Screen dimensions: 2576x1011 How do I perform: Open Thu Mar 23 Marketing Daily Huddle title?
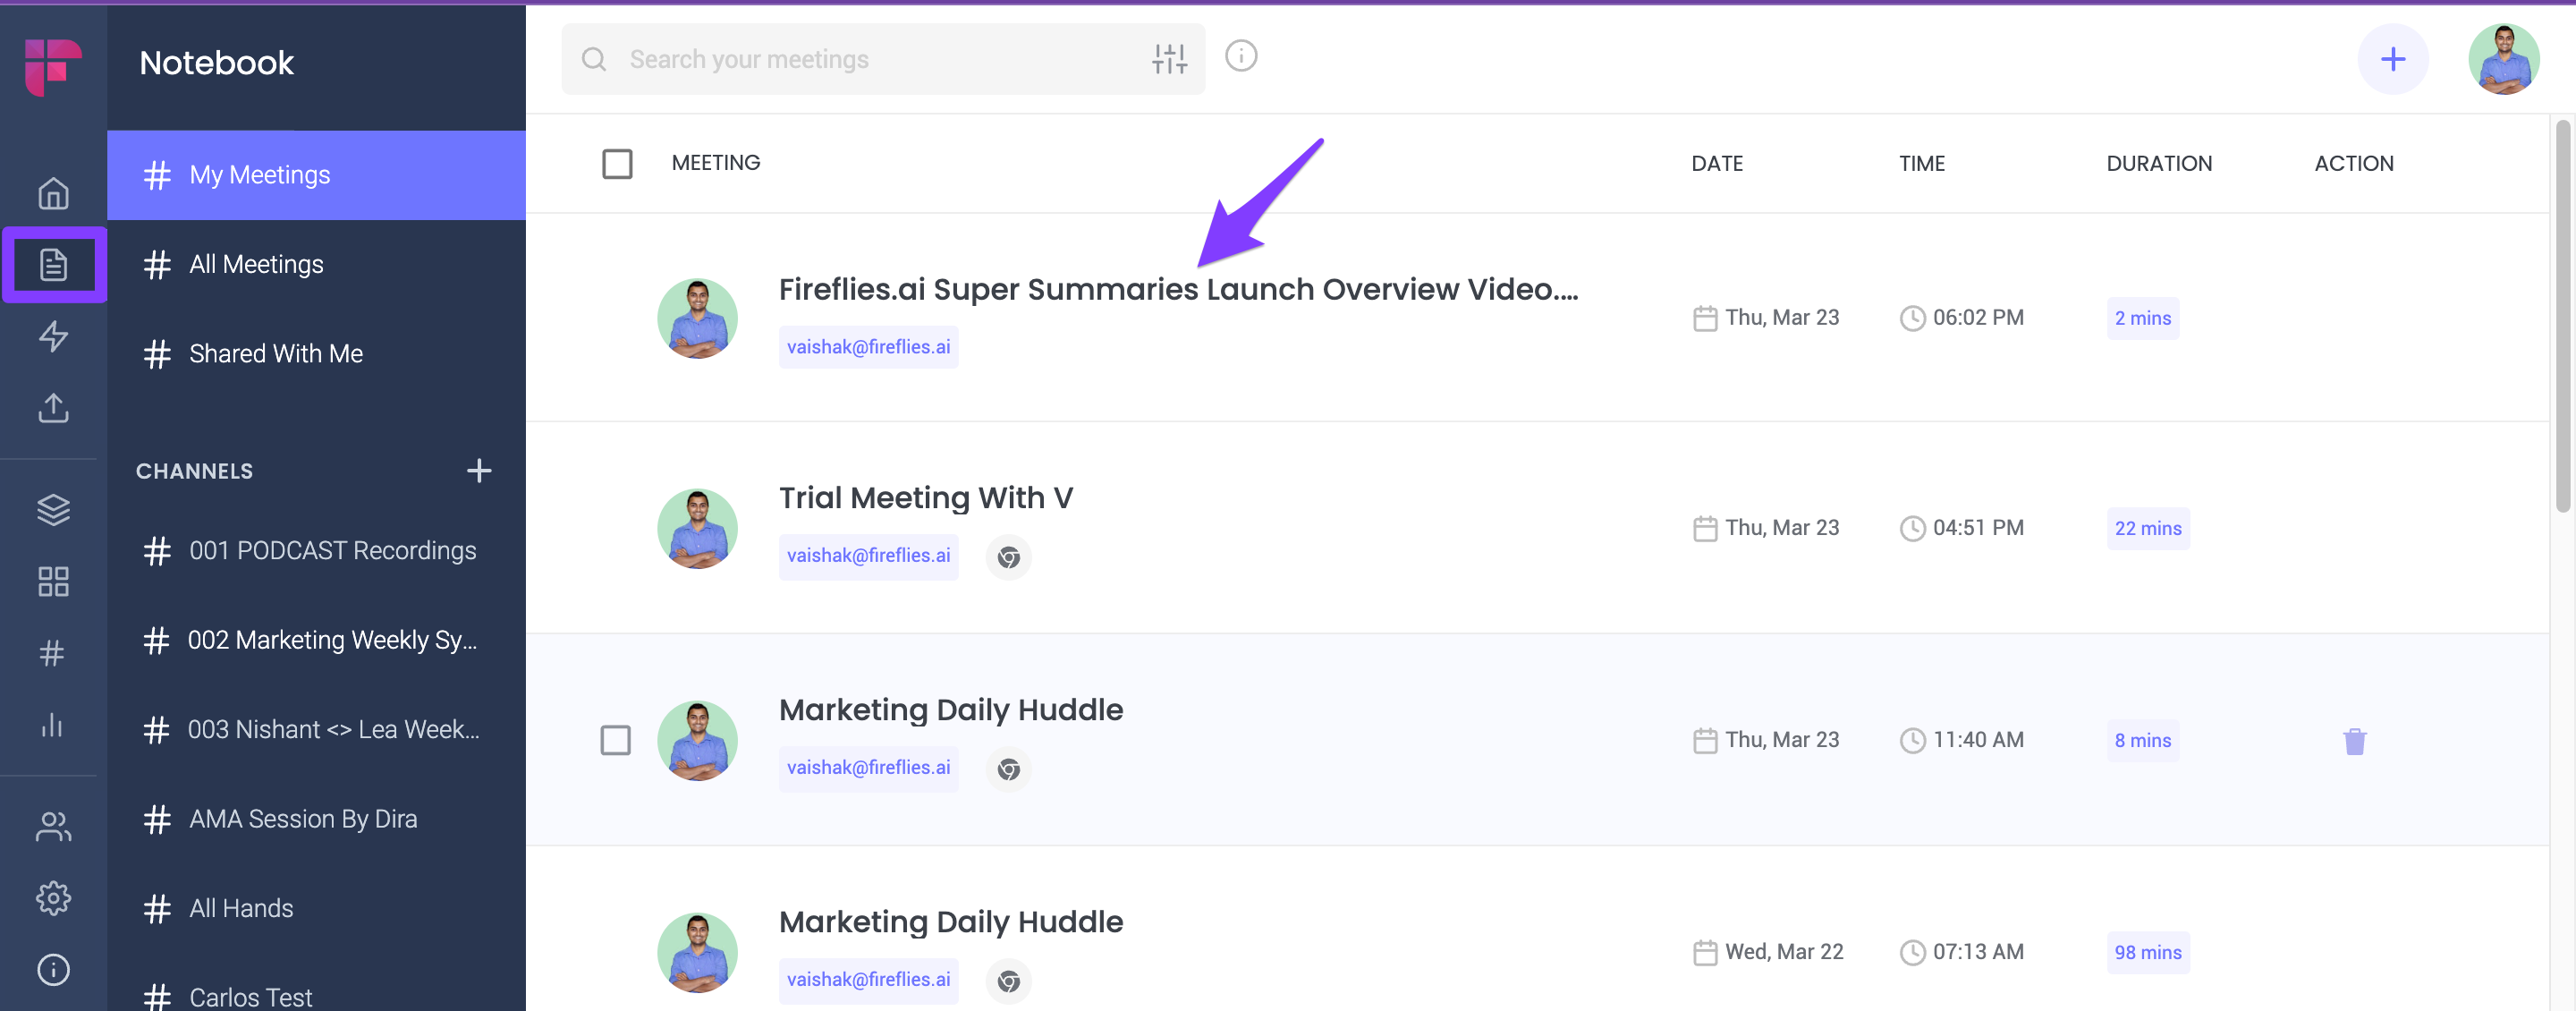pyautogui.click(x=950, y=709)
